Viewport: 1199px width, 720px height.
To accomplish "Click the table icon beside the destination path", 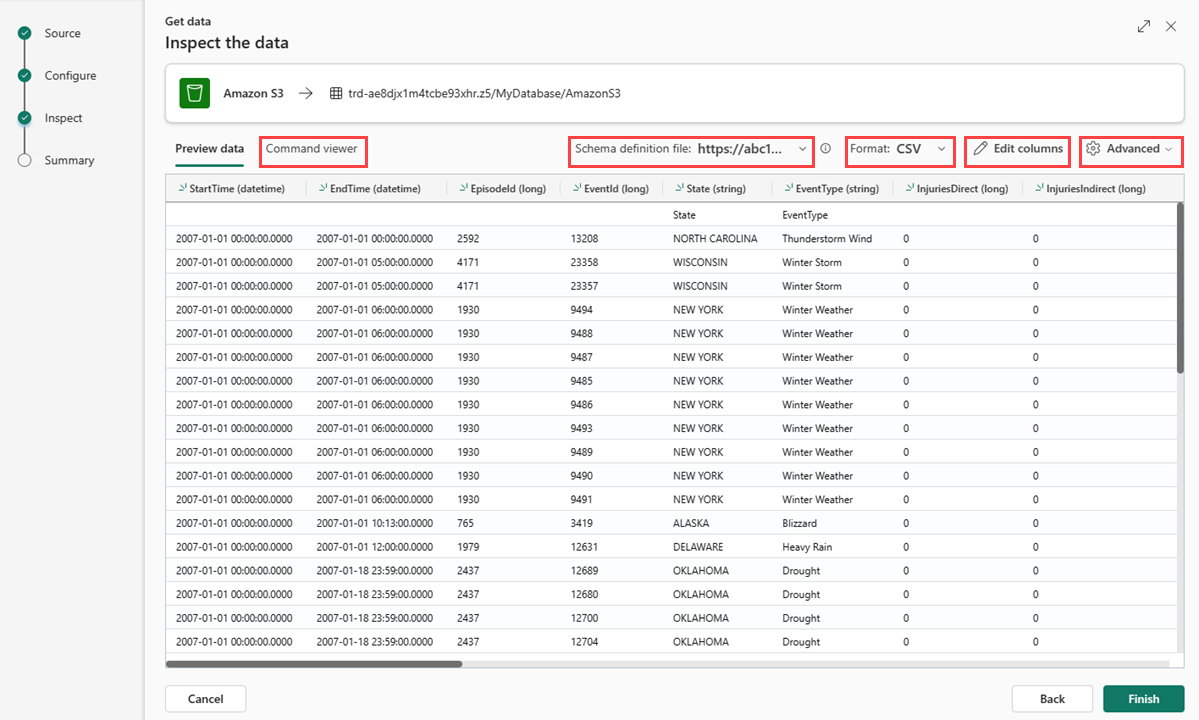I will pyautogui.click(x=336, y=93).
